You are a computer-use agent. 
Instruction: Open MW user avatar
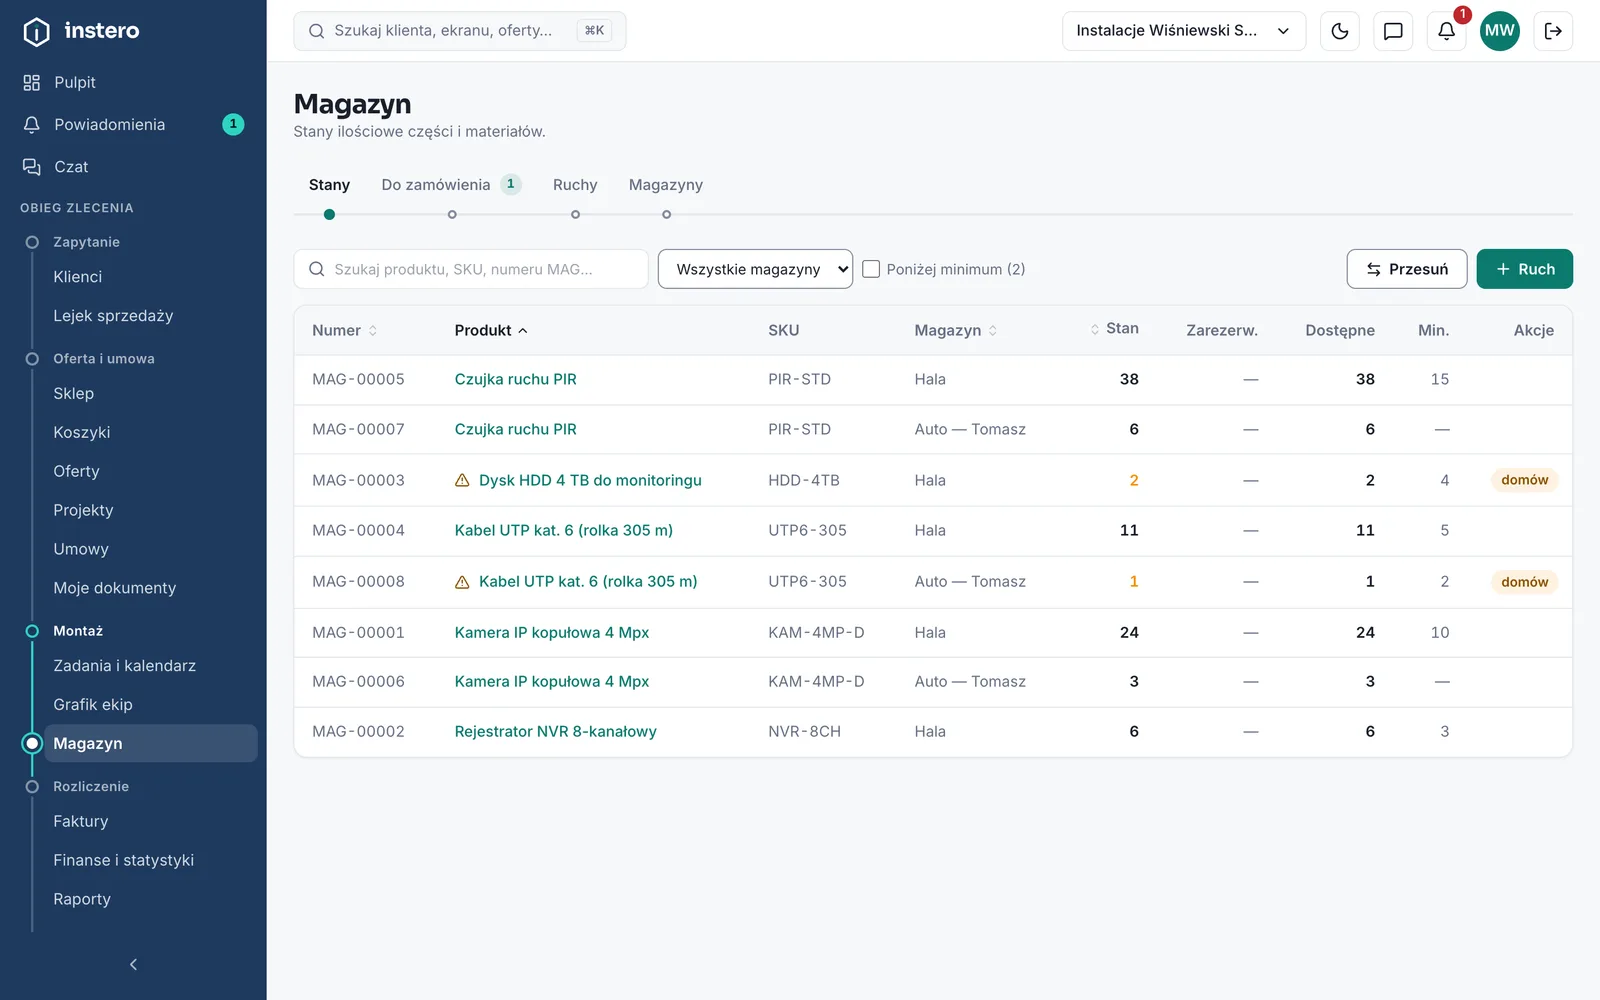click(x=1499, y=31)
